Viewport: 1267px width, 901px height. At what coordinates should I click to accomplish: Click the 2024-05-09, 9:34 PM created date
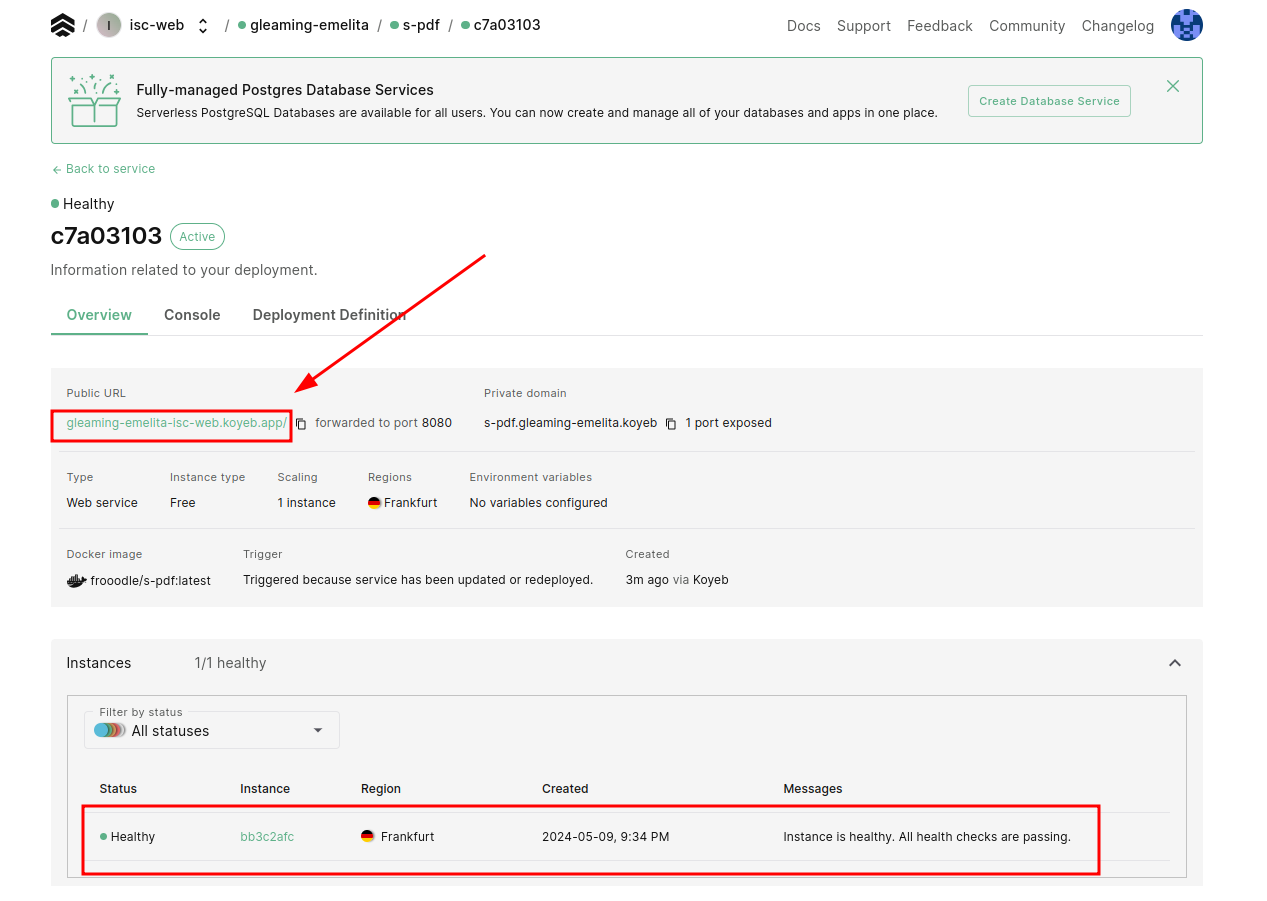[606, 837]
